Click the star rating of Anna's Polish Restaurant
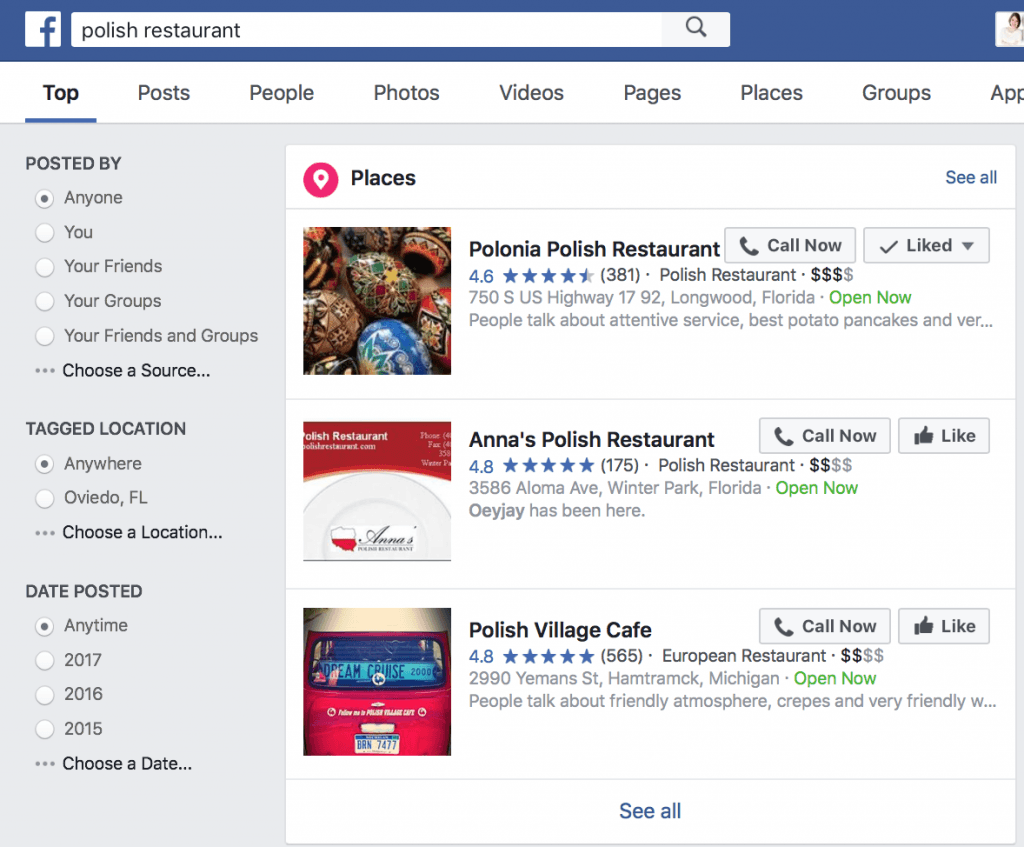The width and height of the screenshot is (1024, 847). (548, 466)
